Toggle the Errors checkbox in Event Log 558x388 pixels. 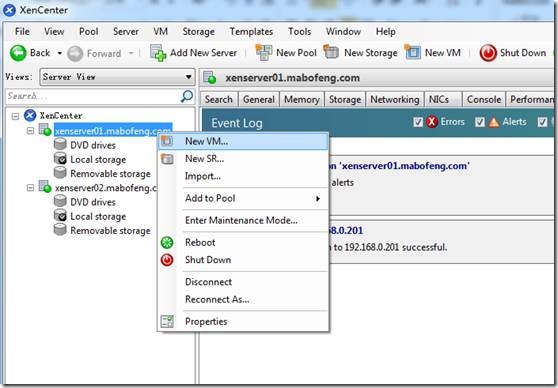point(418,122)
